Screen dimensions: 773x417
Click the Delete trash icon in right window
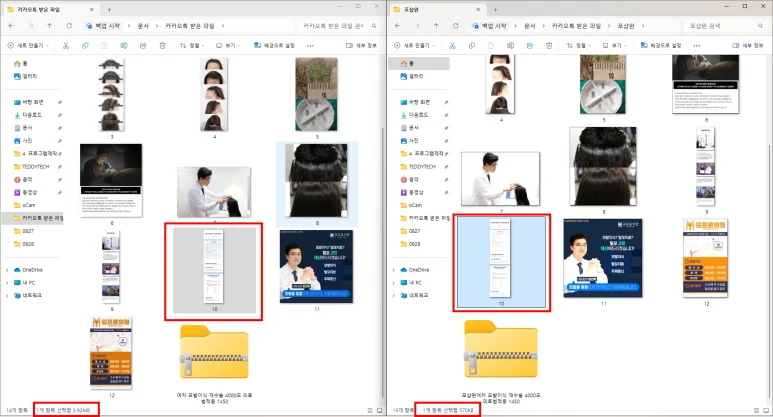(549, 45)
